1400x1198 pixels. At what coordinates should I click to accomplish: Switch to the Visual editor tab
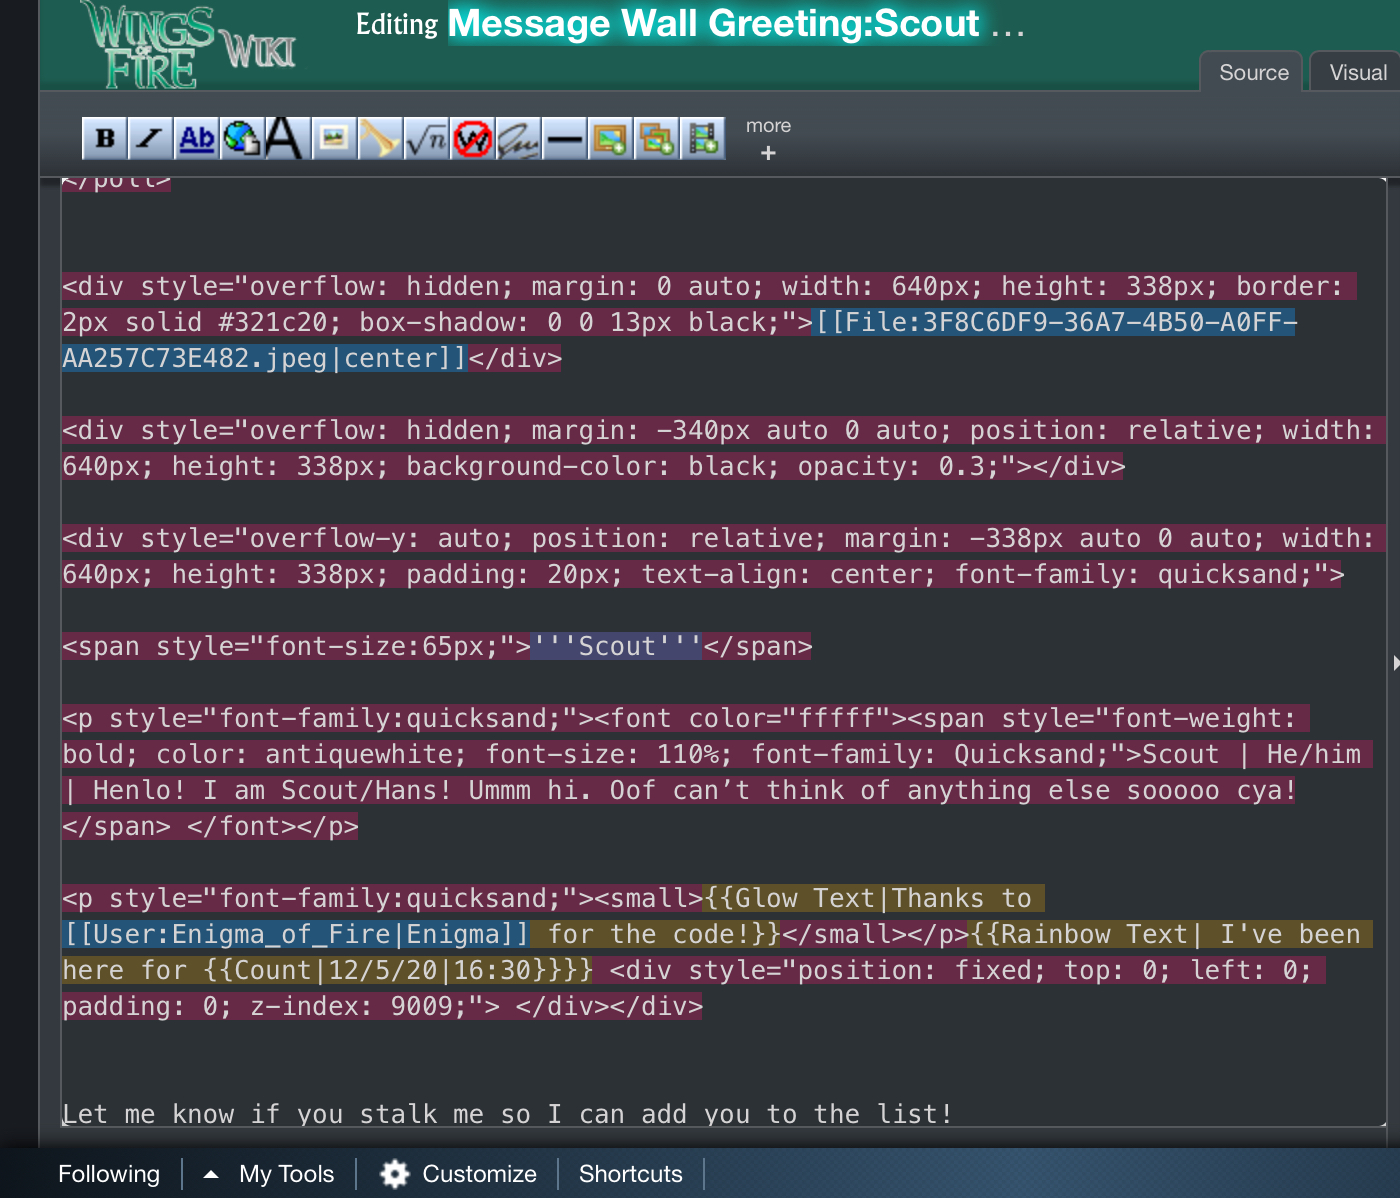coord(1357,73)
